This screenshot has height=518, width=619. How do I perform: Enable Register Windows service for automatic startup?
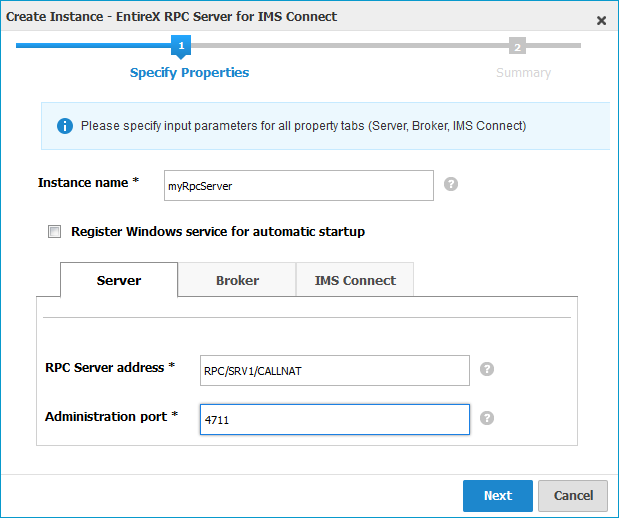pos(54,231)
